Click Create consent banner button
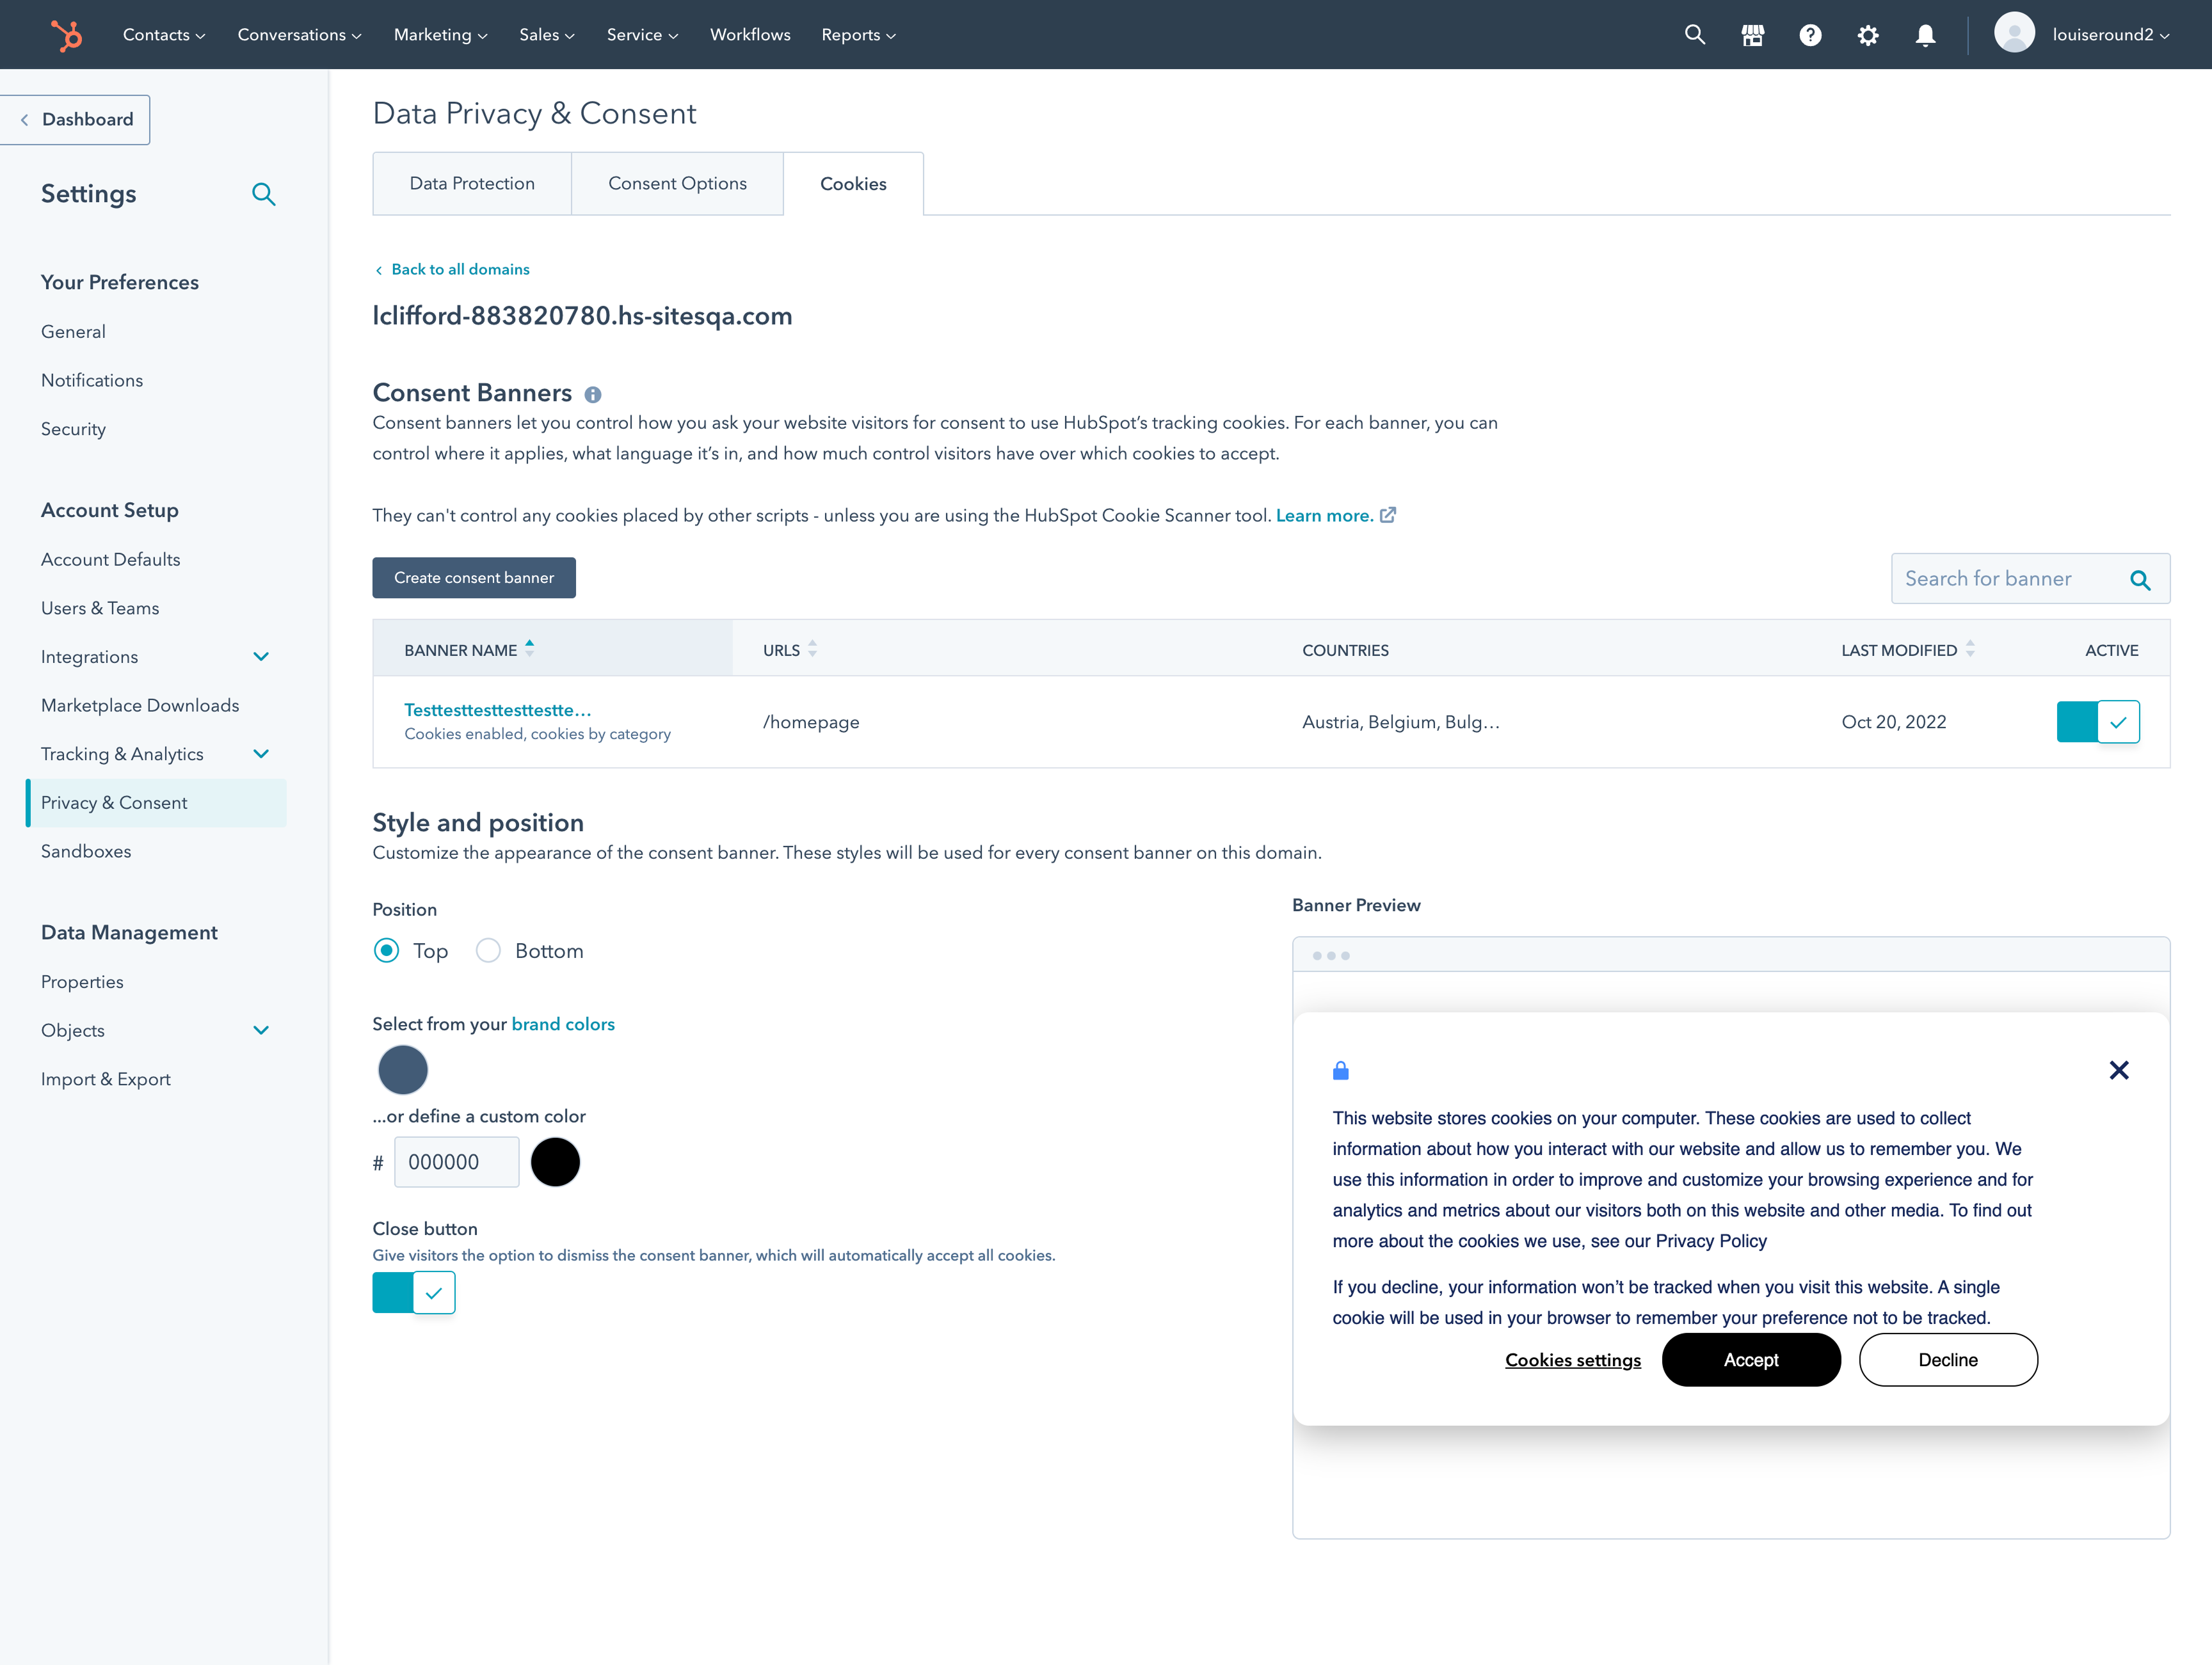This screenshot has width=2212, height=1665. (474, 578)
